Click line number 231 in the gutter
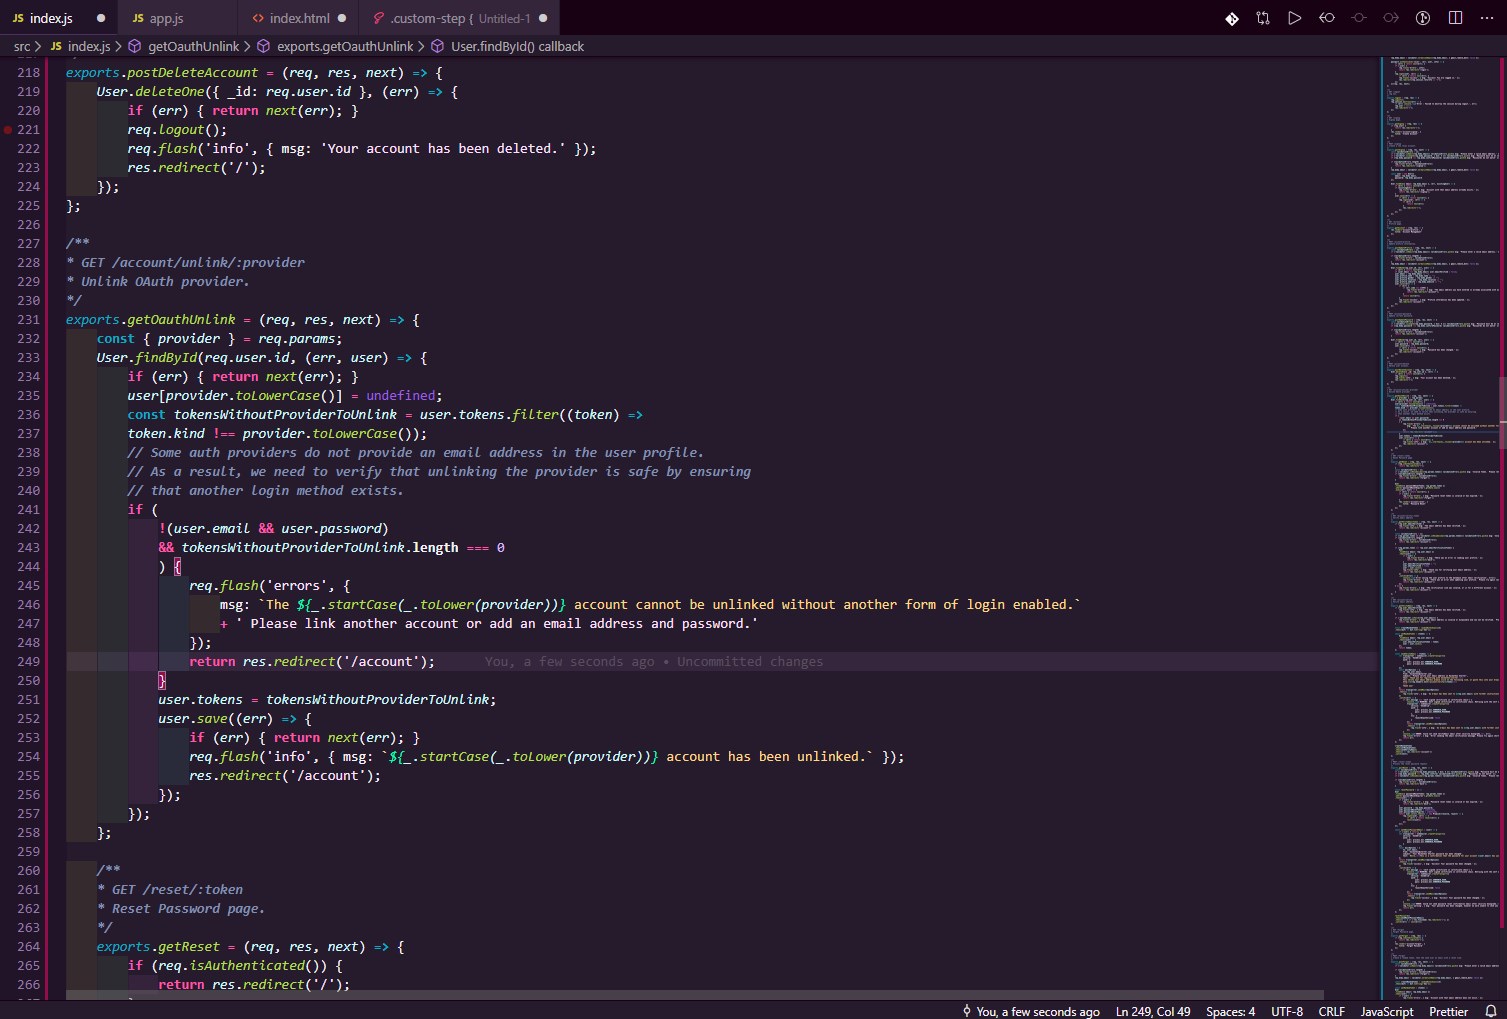 click(28, 320)
